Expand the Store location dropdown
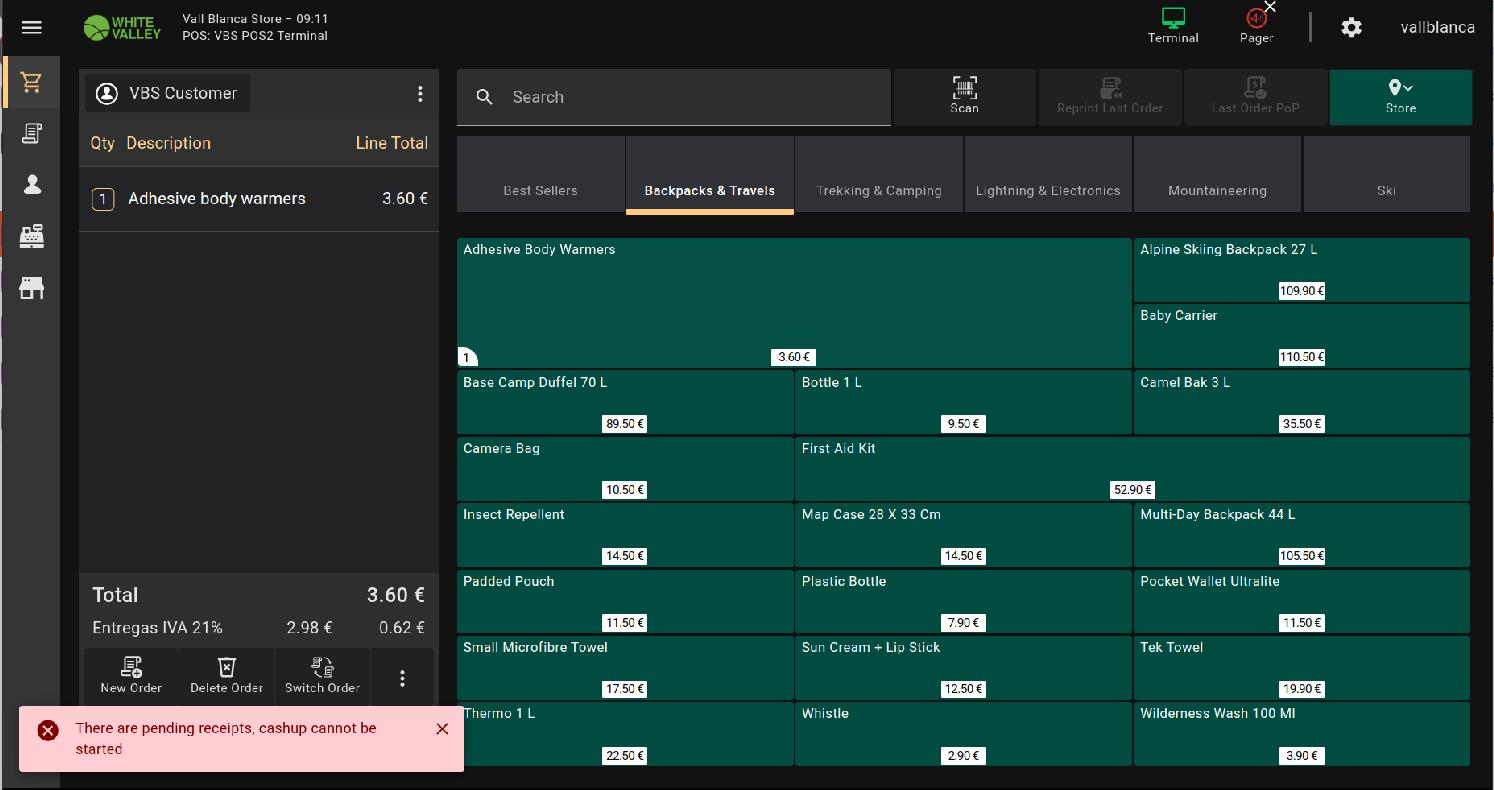The height and width of the screenshot is (790, 1494). point(1400,97)
